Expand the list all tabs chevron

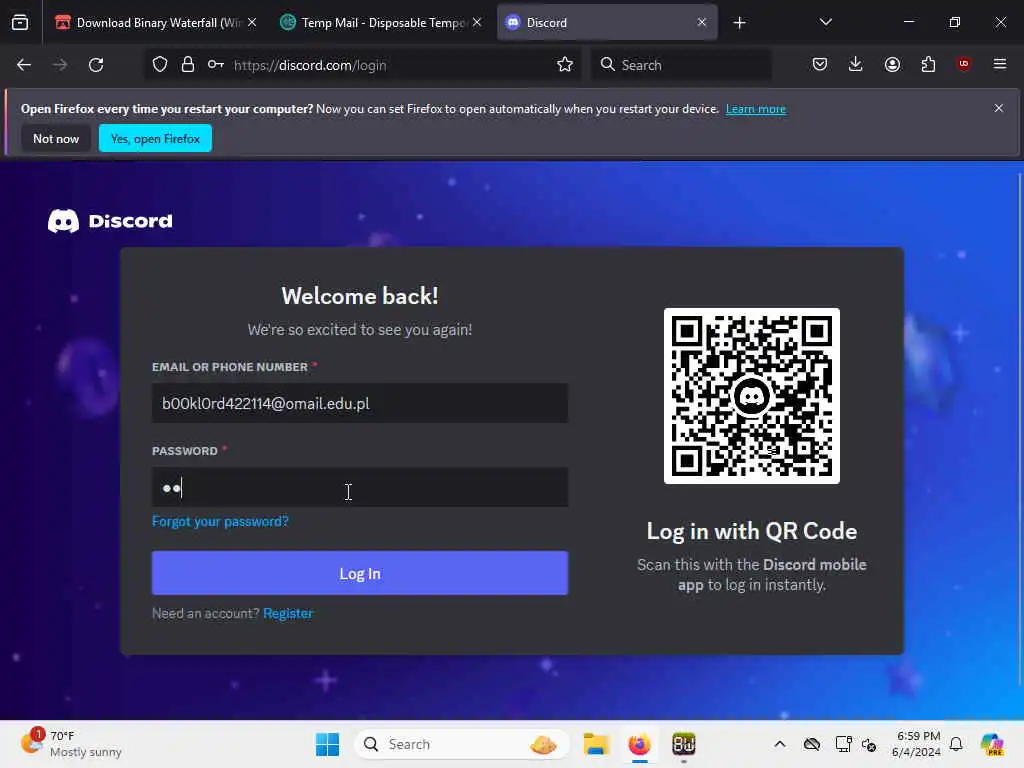(825, 22)
